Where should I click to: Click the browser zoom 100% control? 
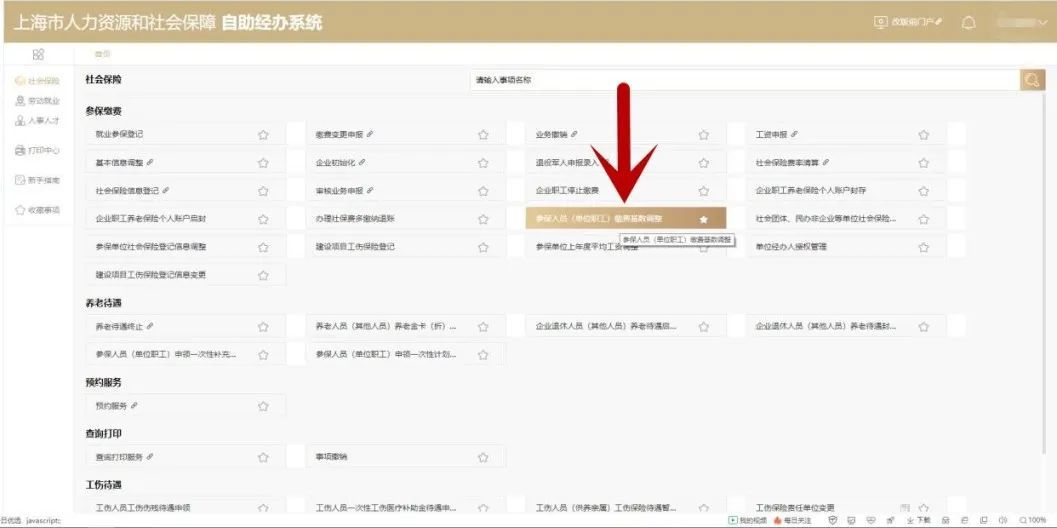pos(1037,521)
